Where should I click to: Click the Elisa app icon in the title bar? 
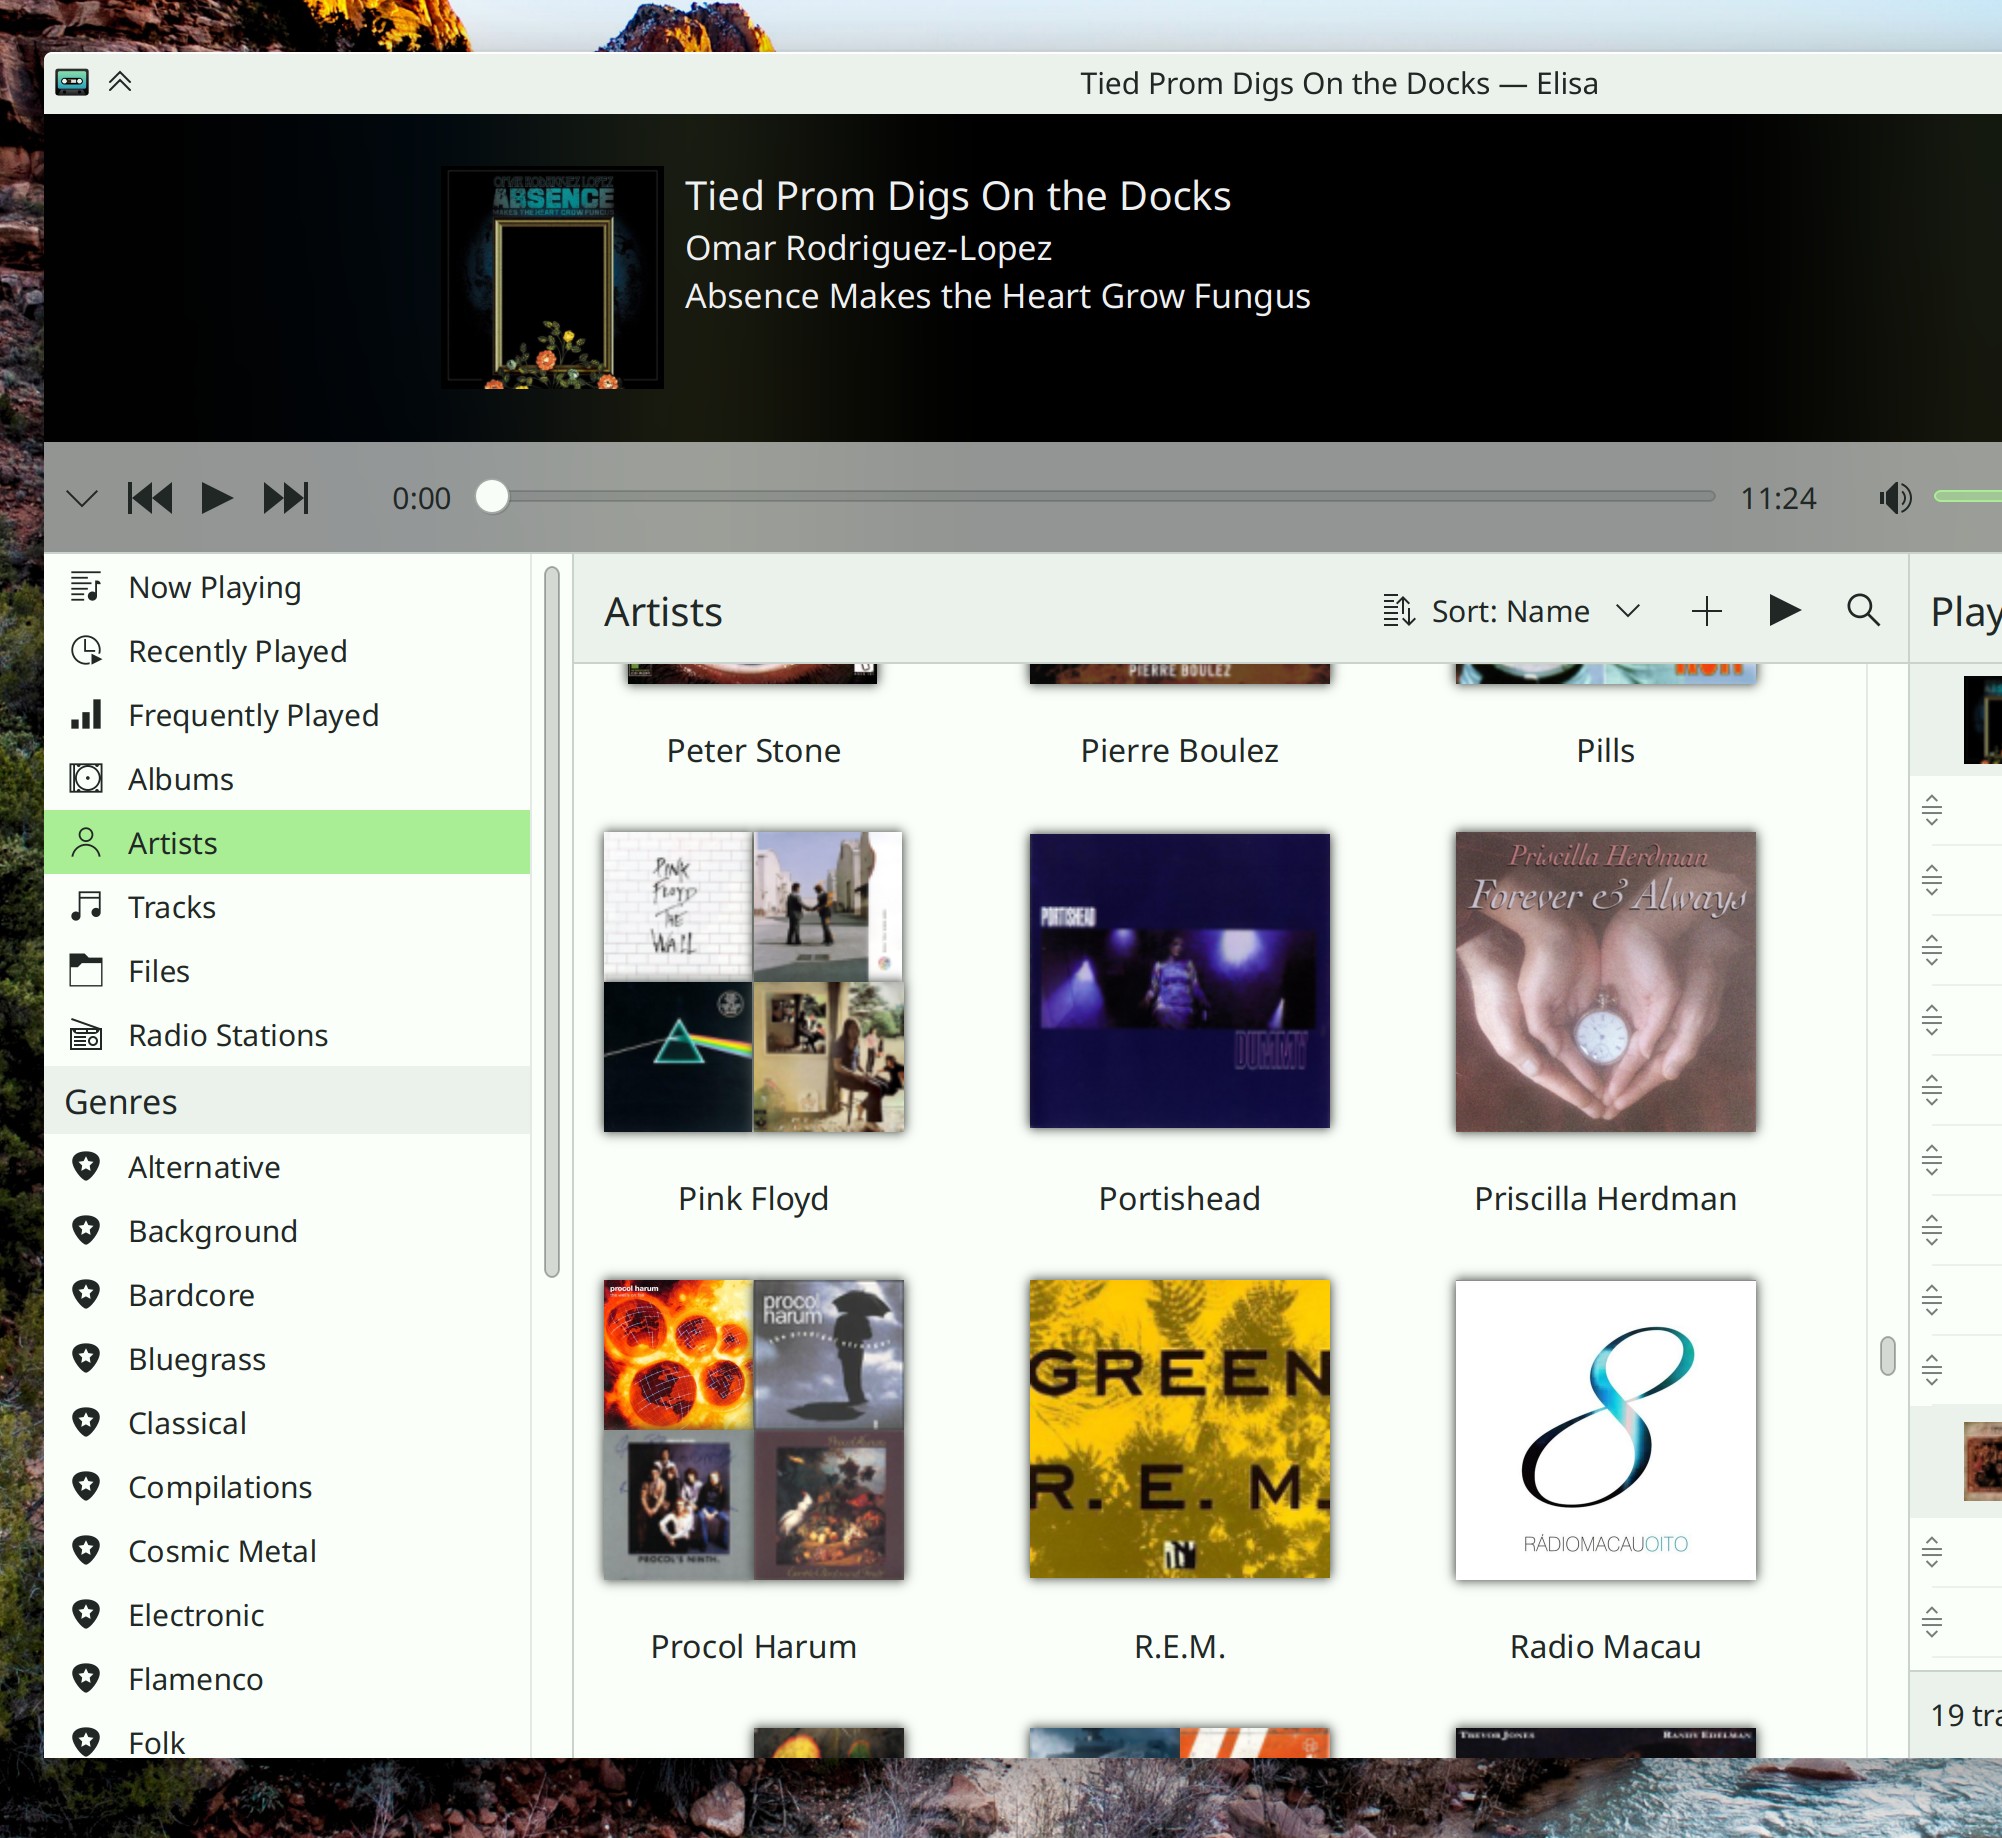click(x=72, y=82)
